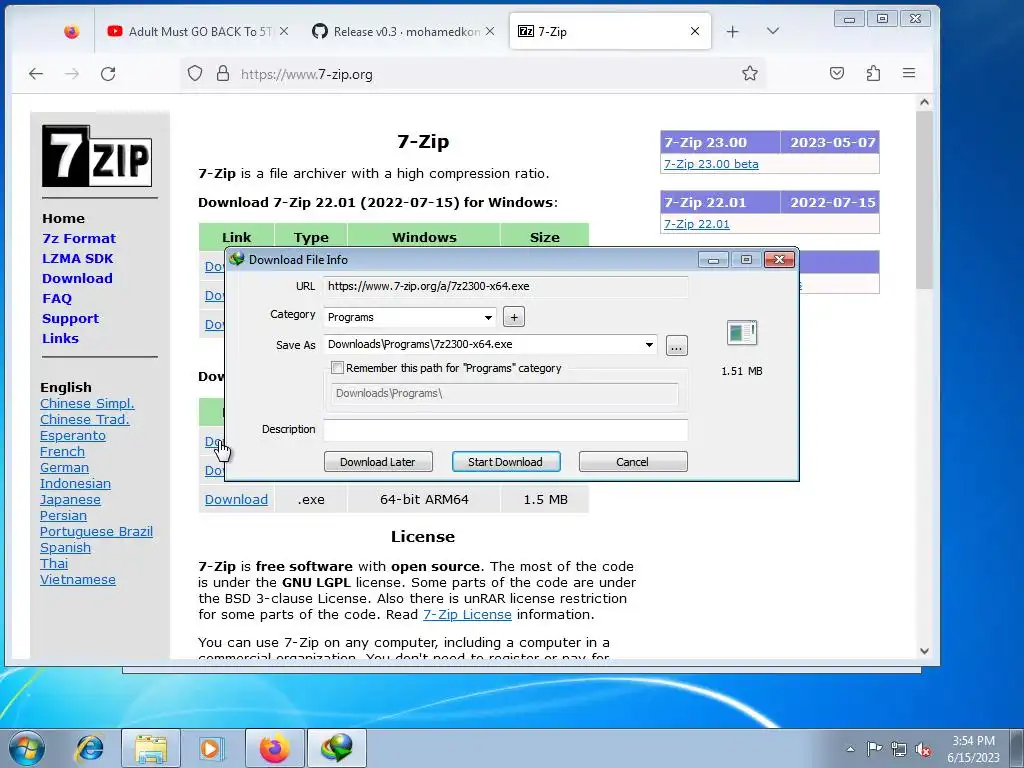Reload the 7-zip.org page
Screen dimensions: 1024x768
click(x=108, y=74)
